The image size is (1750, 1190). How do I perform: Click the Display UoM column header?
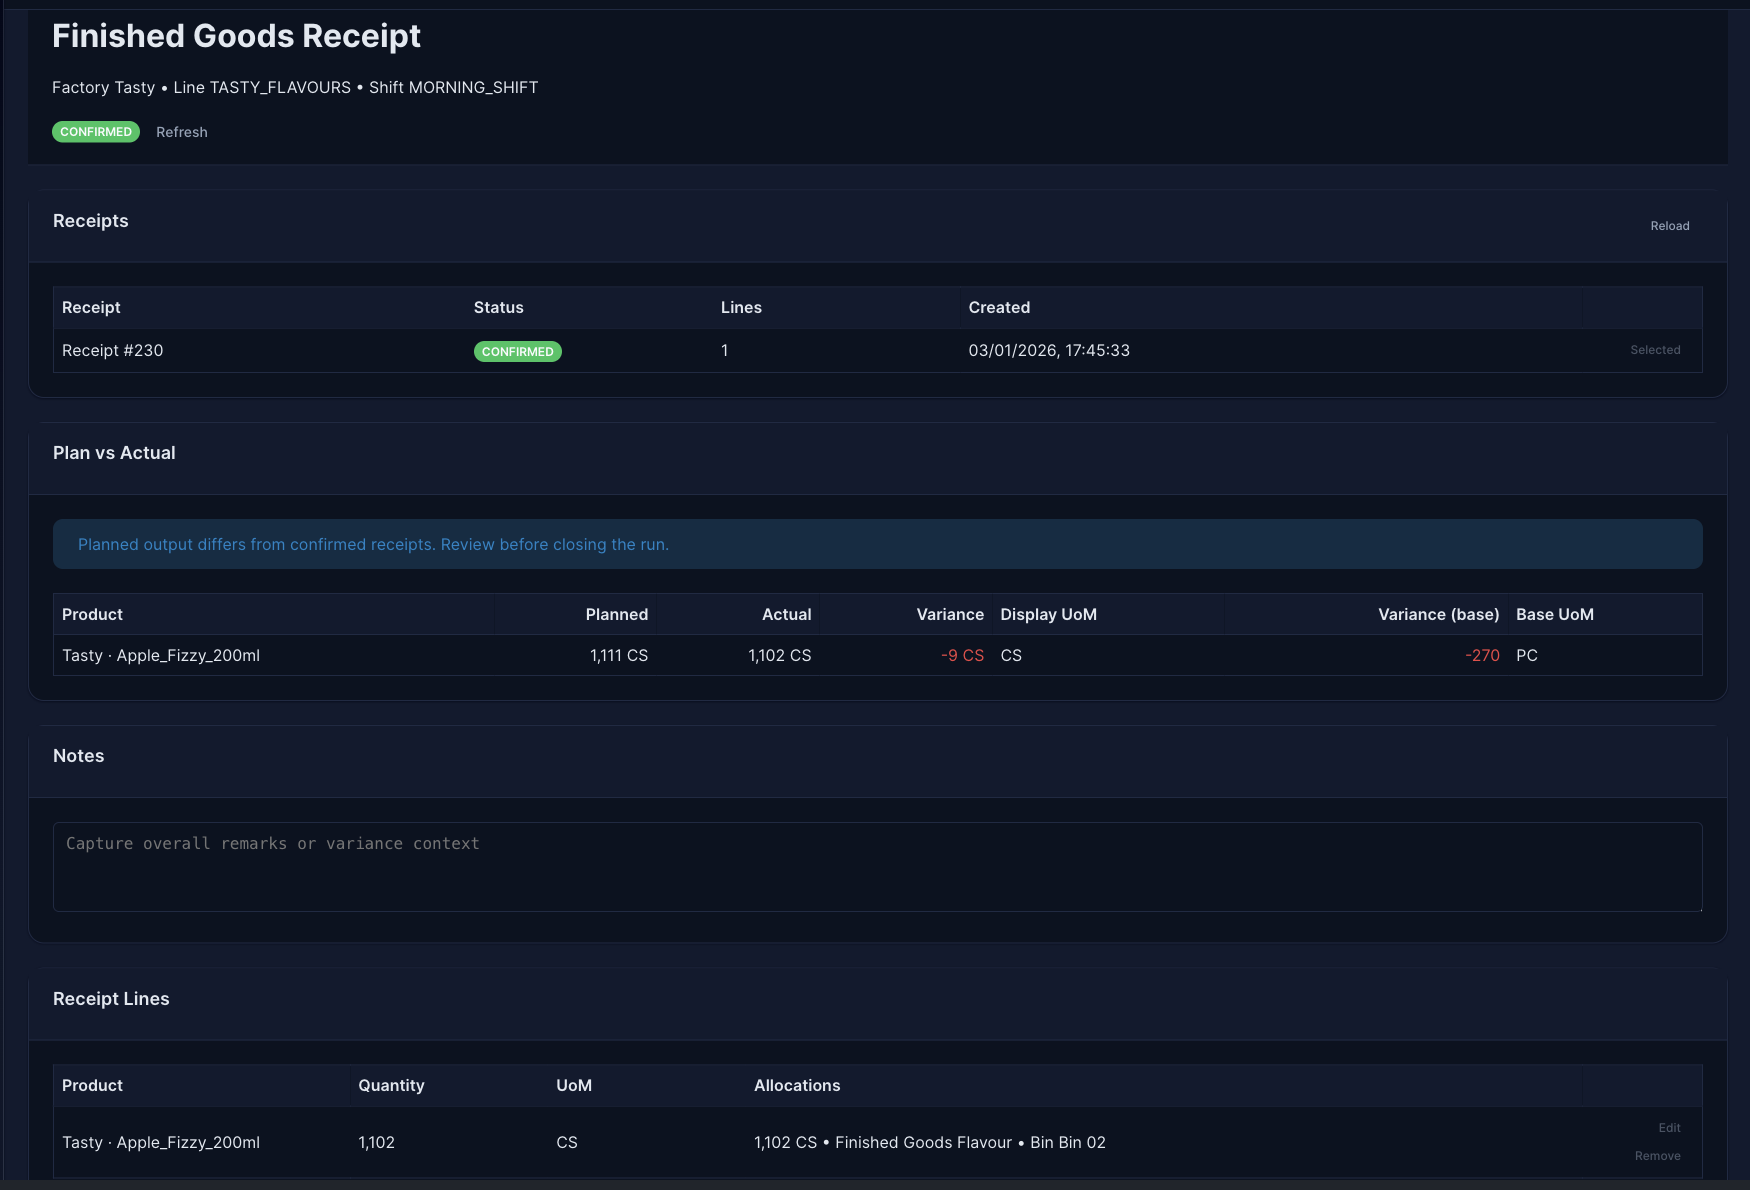pyautogui.click(x=1048, y=615)
